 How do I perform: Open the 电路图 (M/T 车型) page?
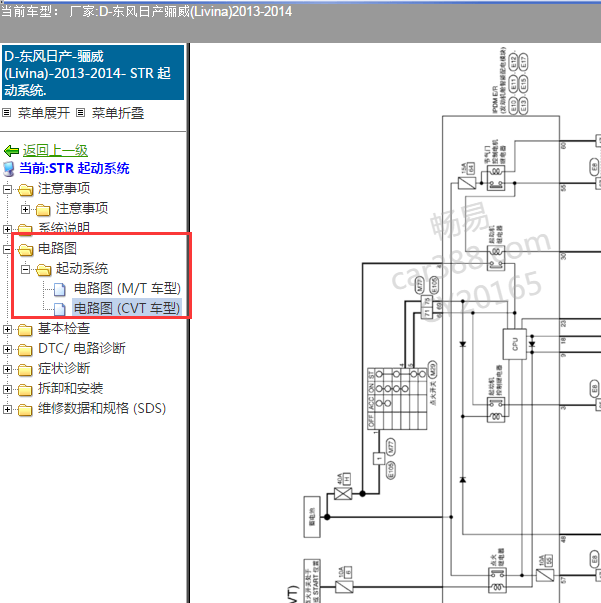click(x=127, y=289)
